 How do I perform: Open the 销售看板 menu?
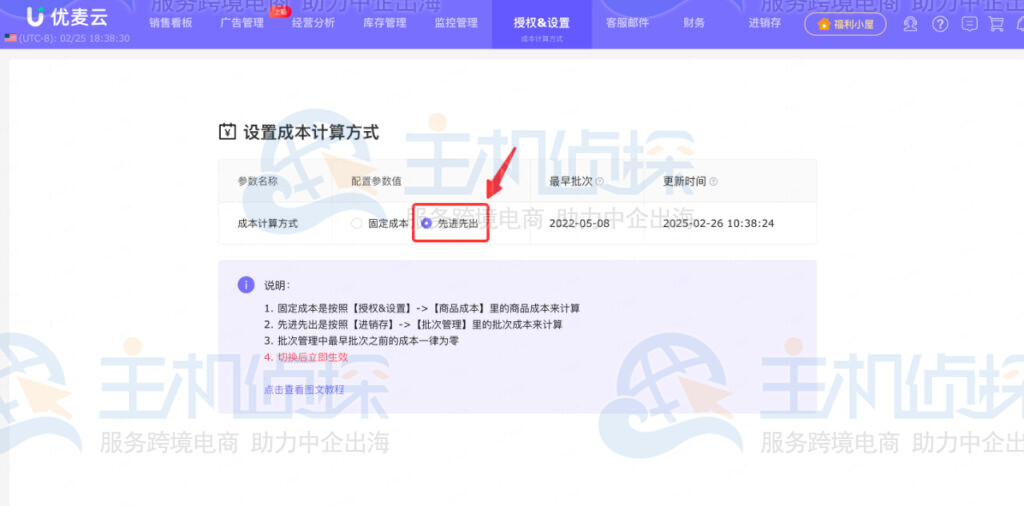[x=171, y=23]
